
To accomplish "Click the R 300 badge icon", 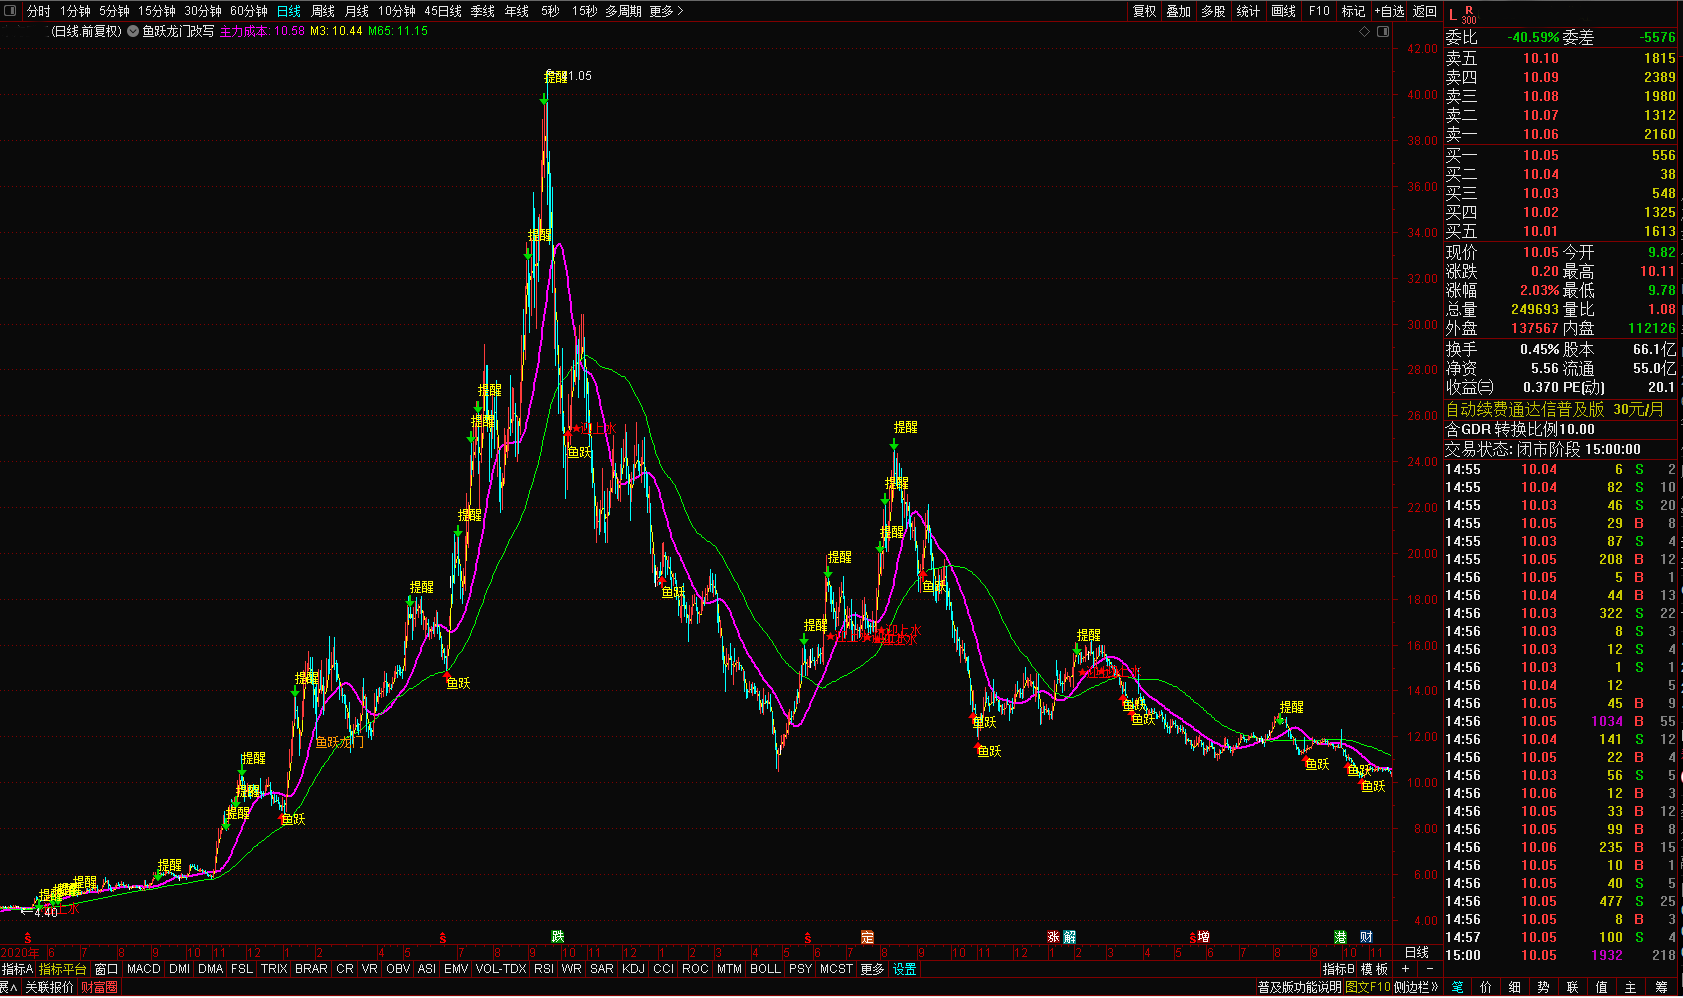I will pos(1468,14).
